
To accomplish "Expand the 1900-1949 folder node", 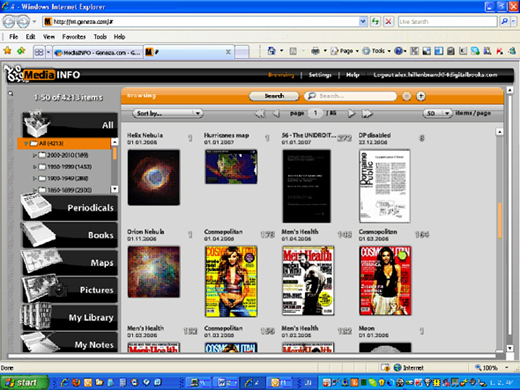I will 34,178.
